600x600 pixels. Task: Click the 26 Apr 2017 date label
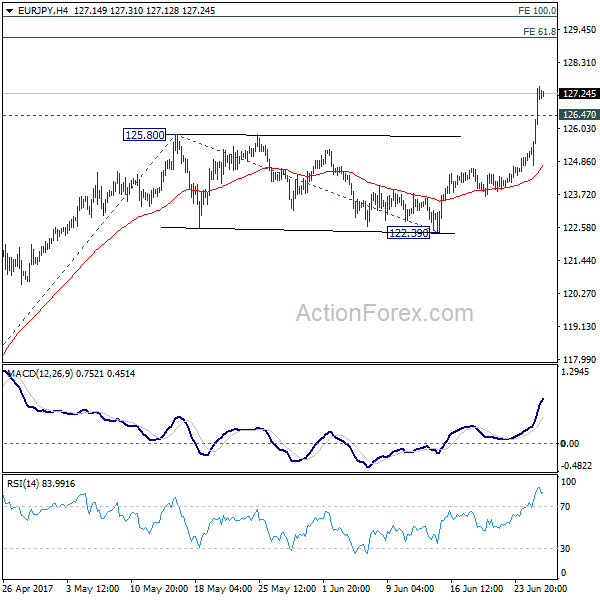coord(28,588)
